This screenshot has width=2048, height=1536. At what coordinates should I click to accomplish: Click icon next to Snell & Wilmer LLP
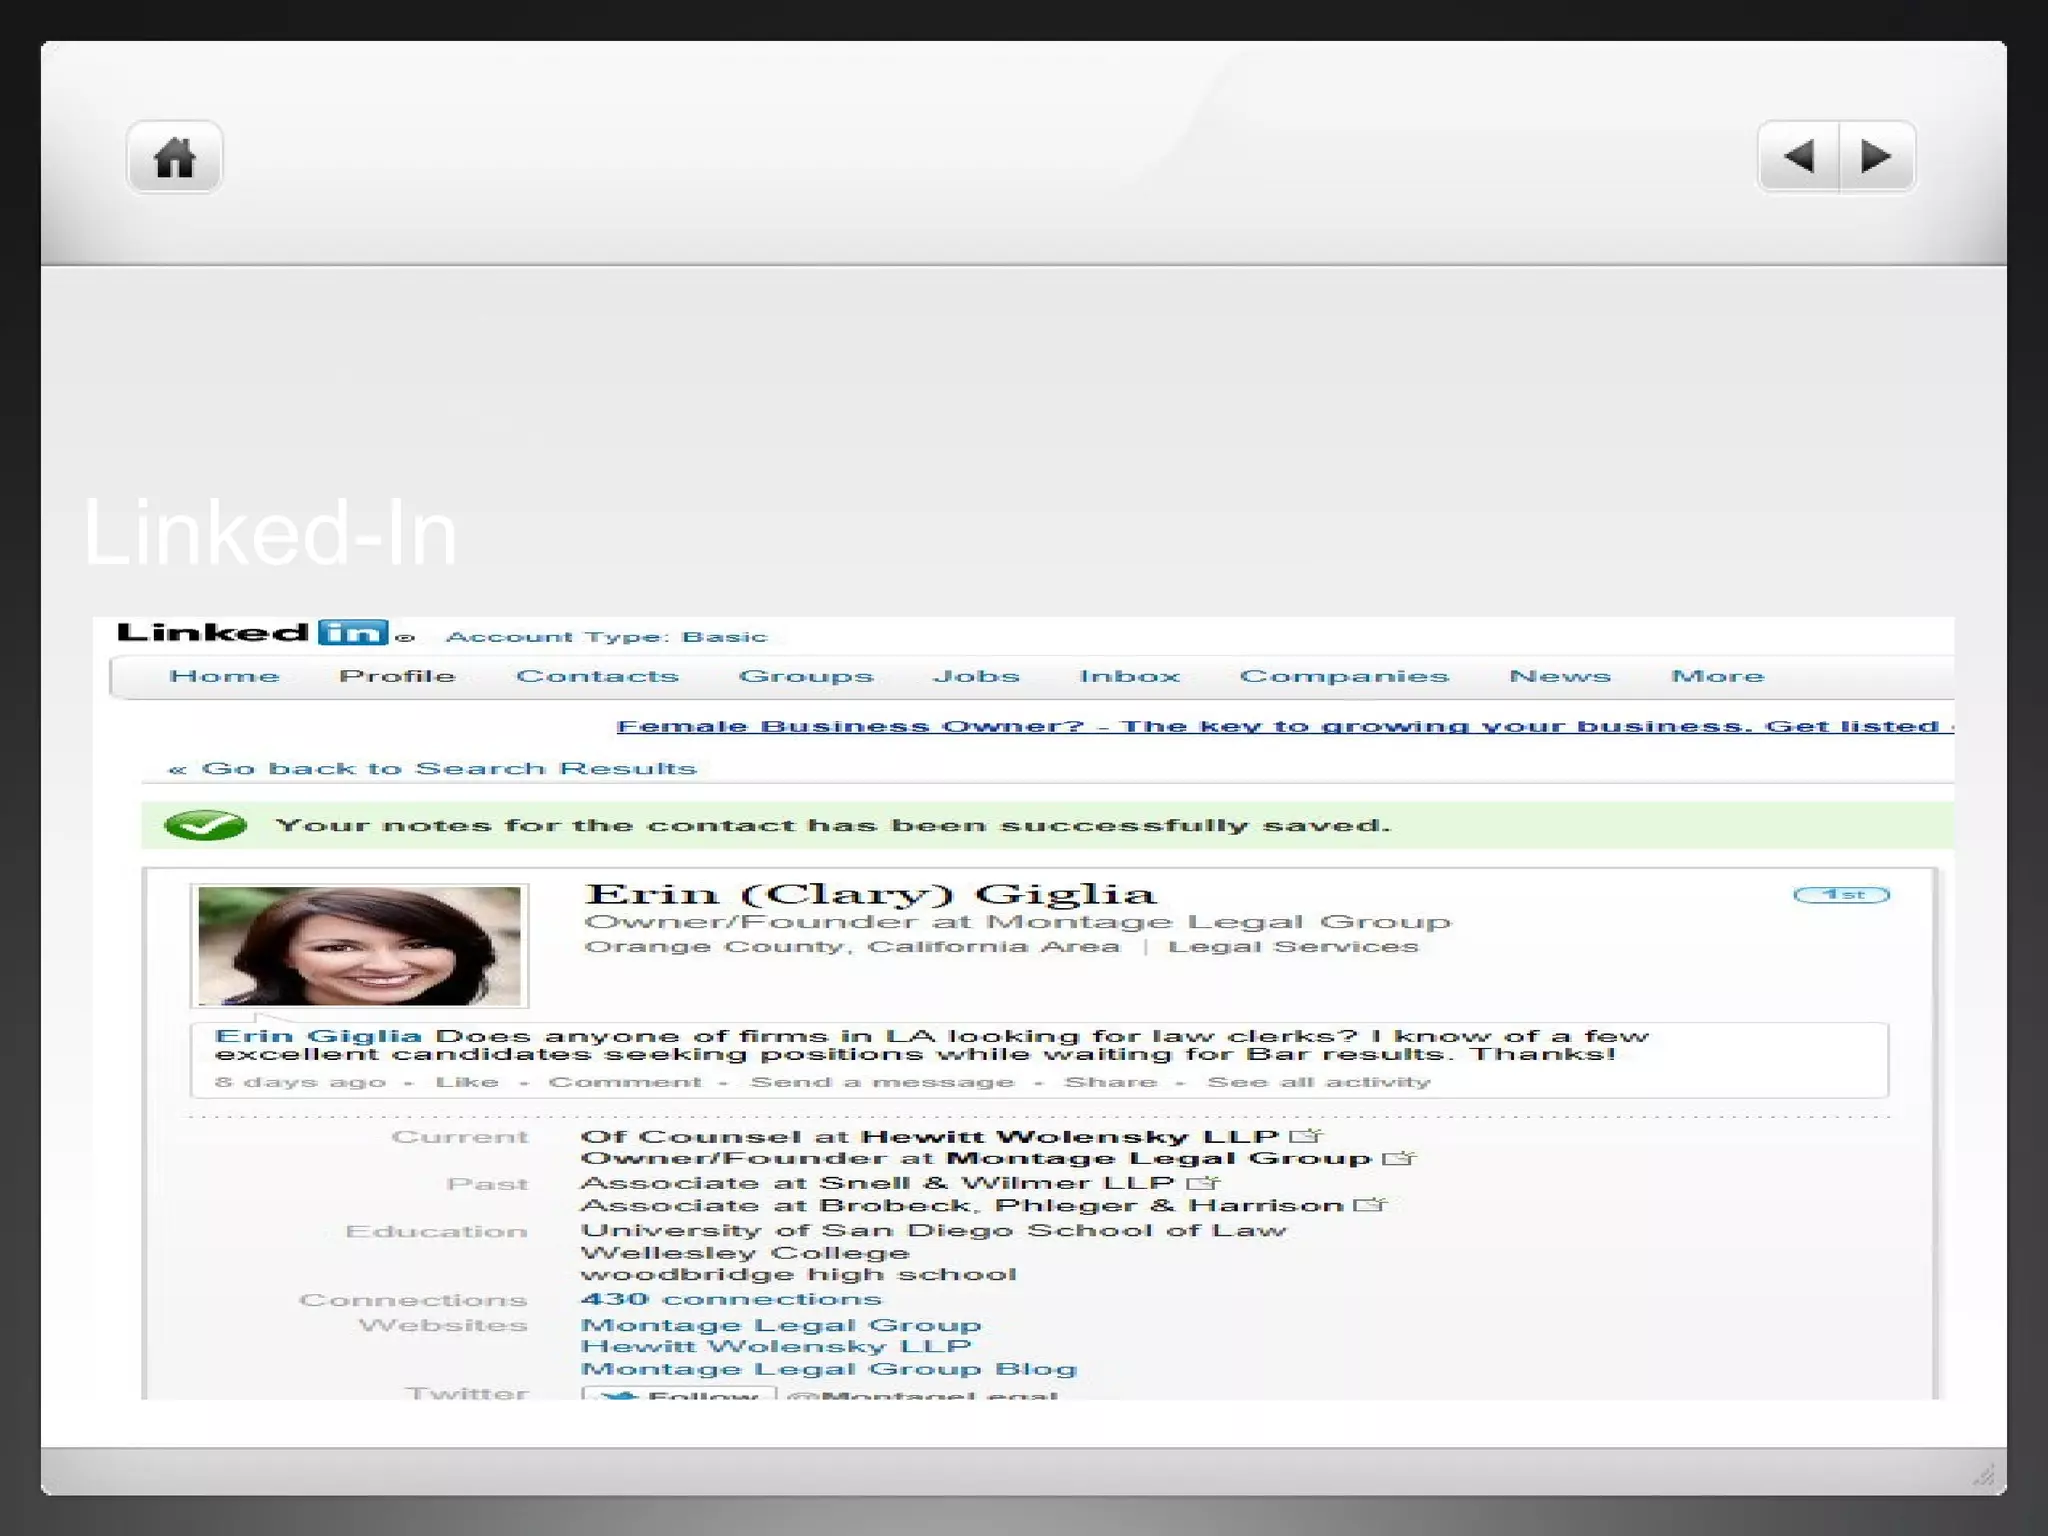[x=1204, y=1183]
